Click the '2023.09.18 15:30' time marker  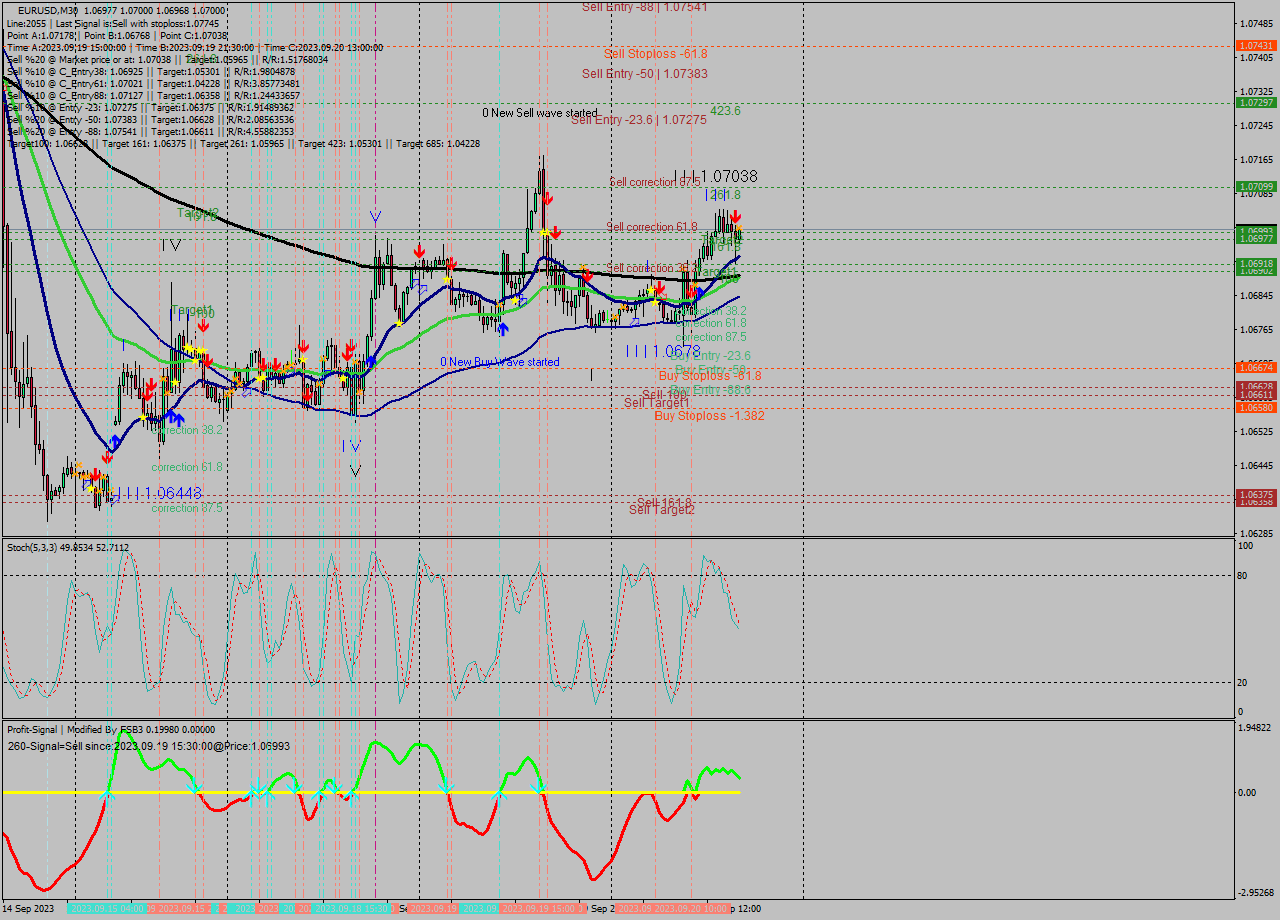tap(351, 909)
